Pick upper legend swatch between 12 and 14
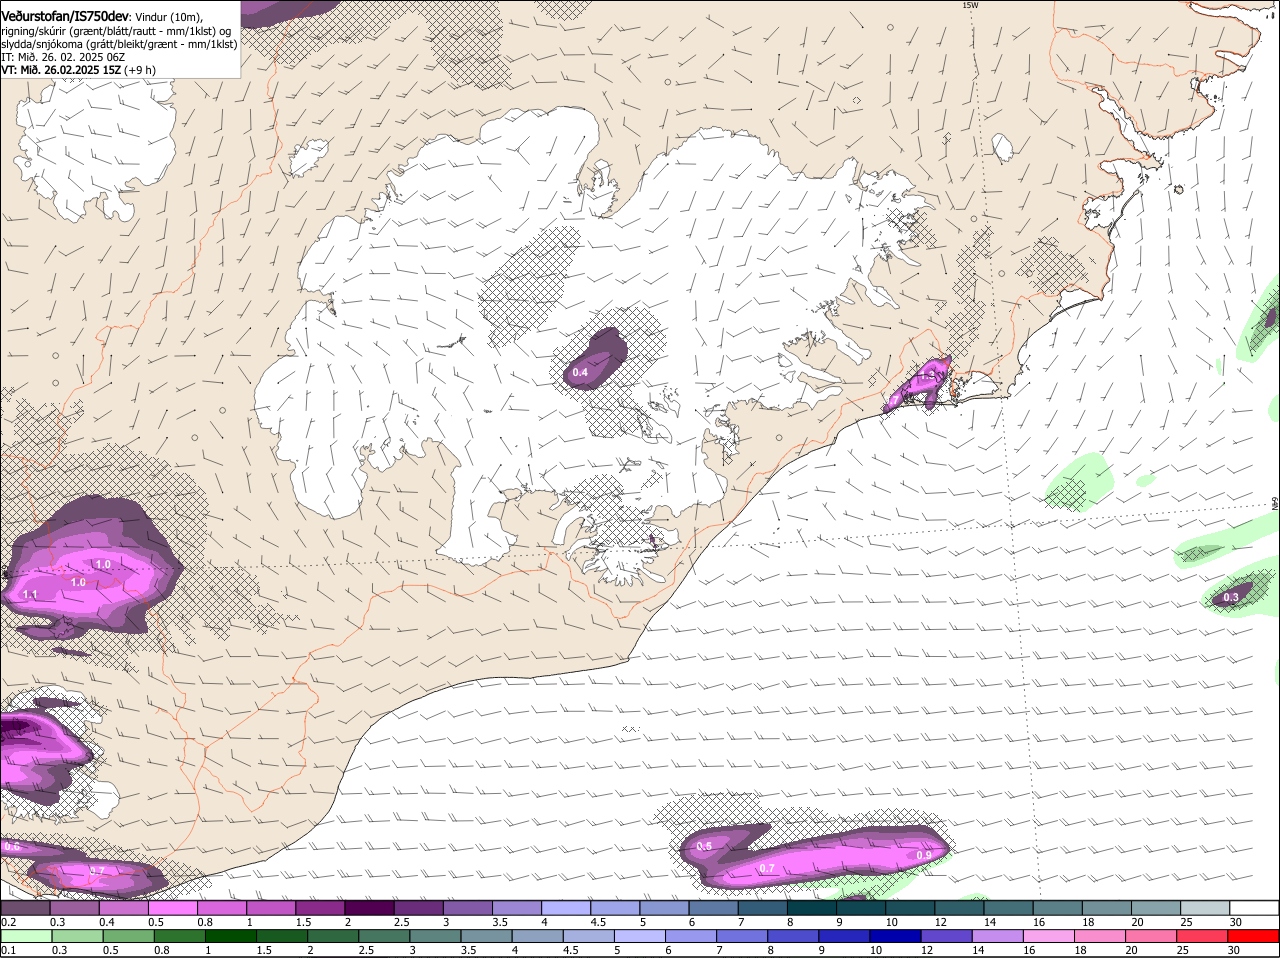 point(958,907)
